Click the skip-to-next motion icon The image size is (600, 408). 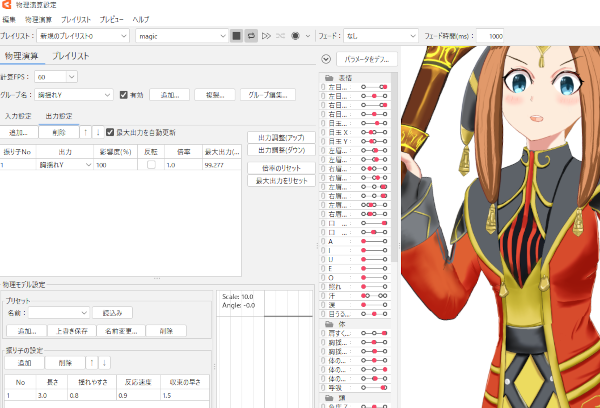tap(266, 36)
